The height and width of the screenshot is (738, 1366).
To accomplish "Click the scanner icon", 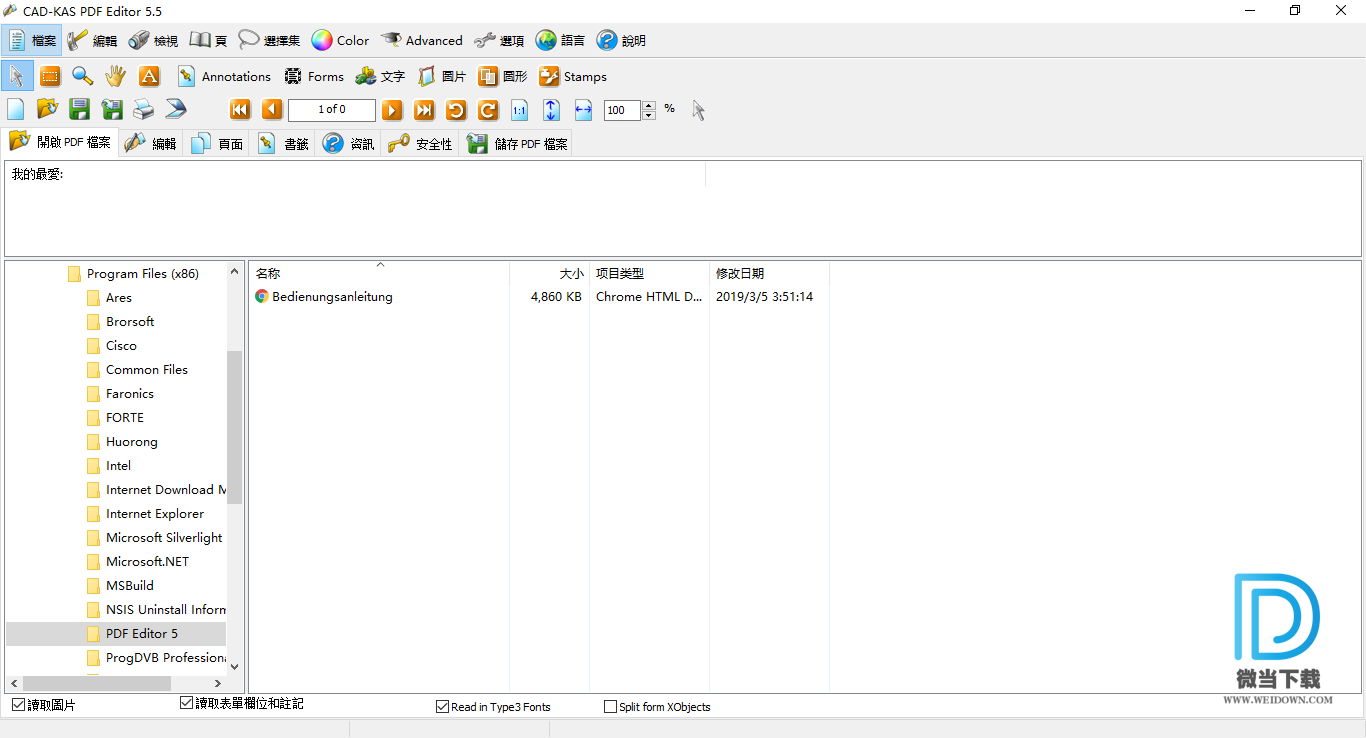I will click(176, 110).
